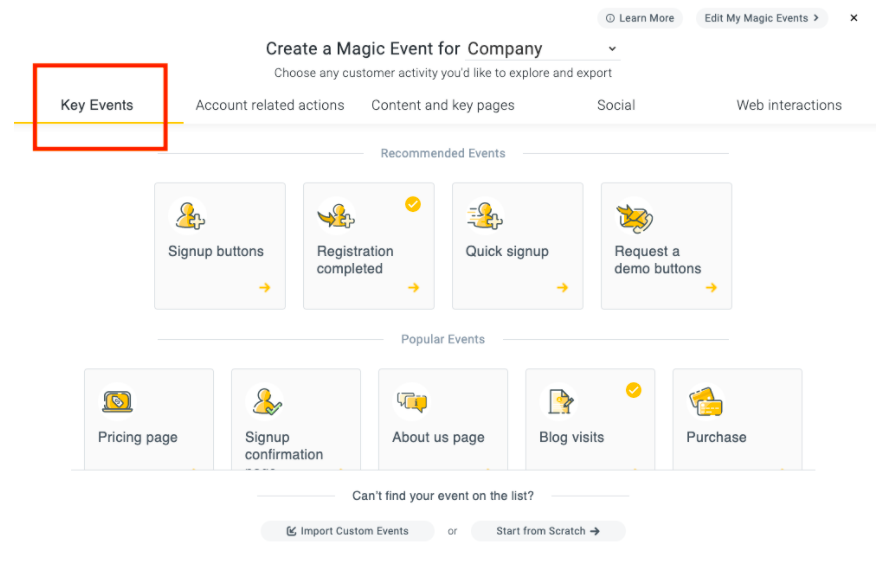Click the About us chat-bubble icon
The width and height of the screenshot is (878, 571).
413,402
